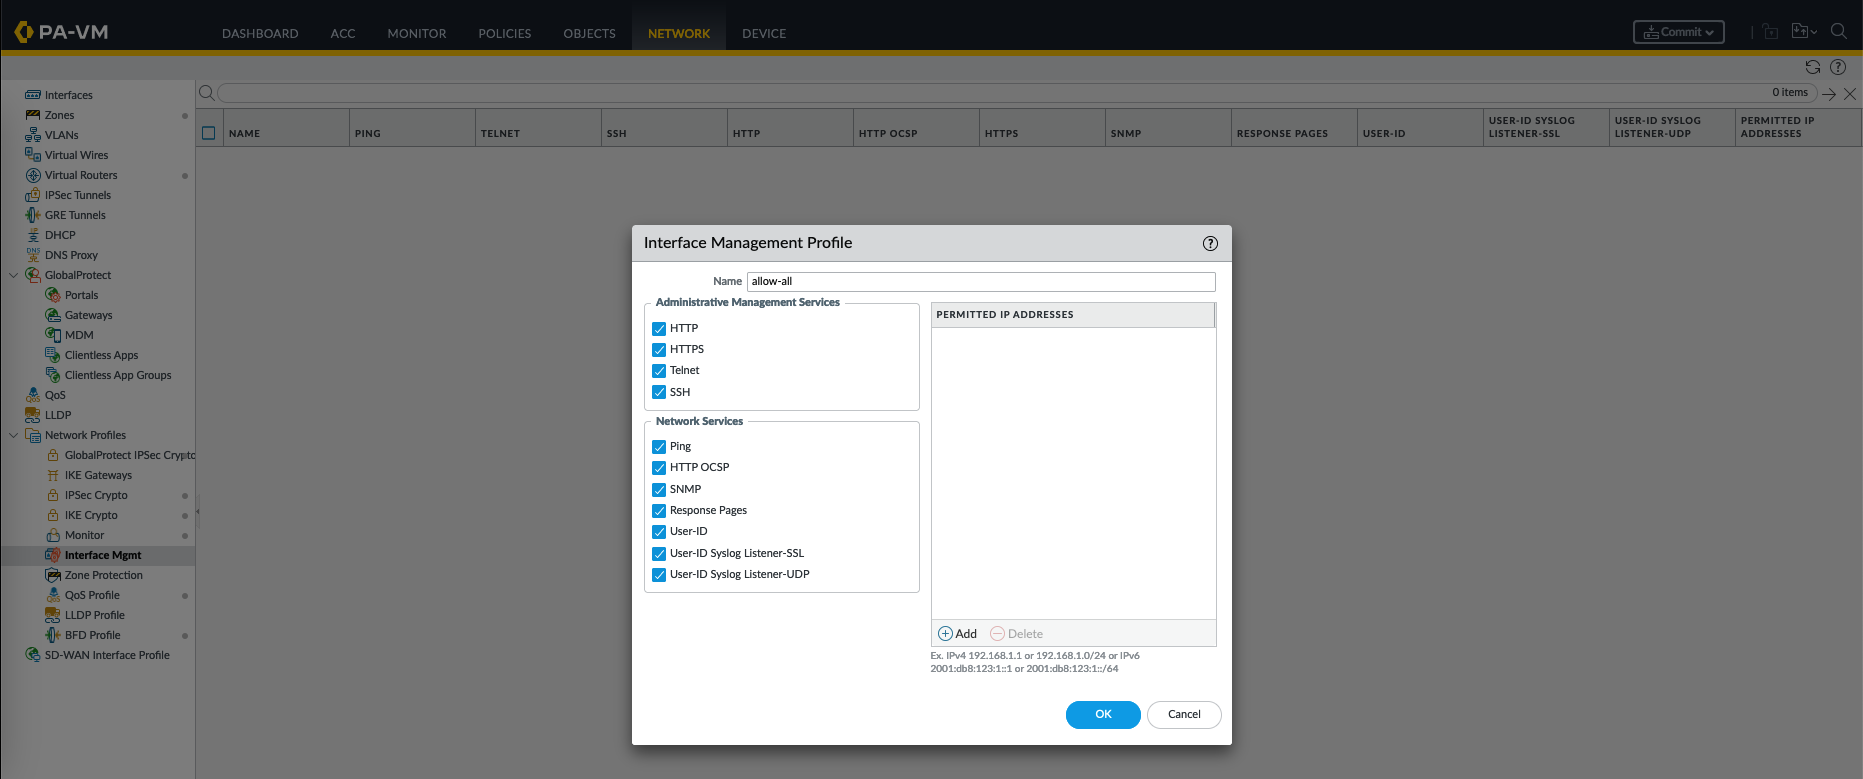The height and width of the screenshot is (779, 1863).
Task: Disable the SNMP network service
Action: [x=659, y=490]
